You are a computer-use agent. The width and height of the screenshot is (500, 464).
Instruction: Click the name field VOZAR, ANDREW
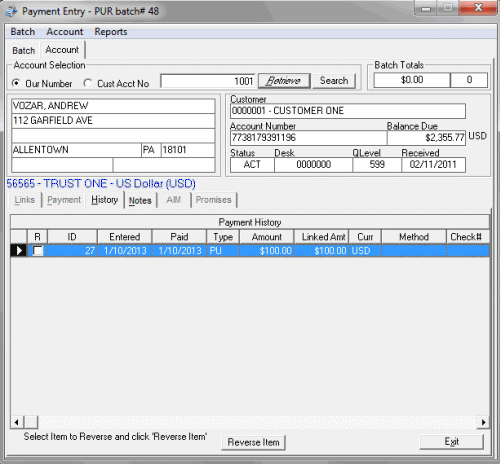113,106
